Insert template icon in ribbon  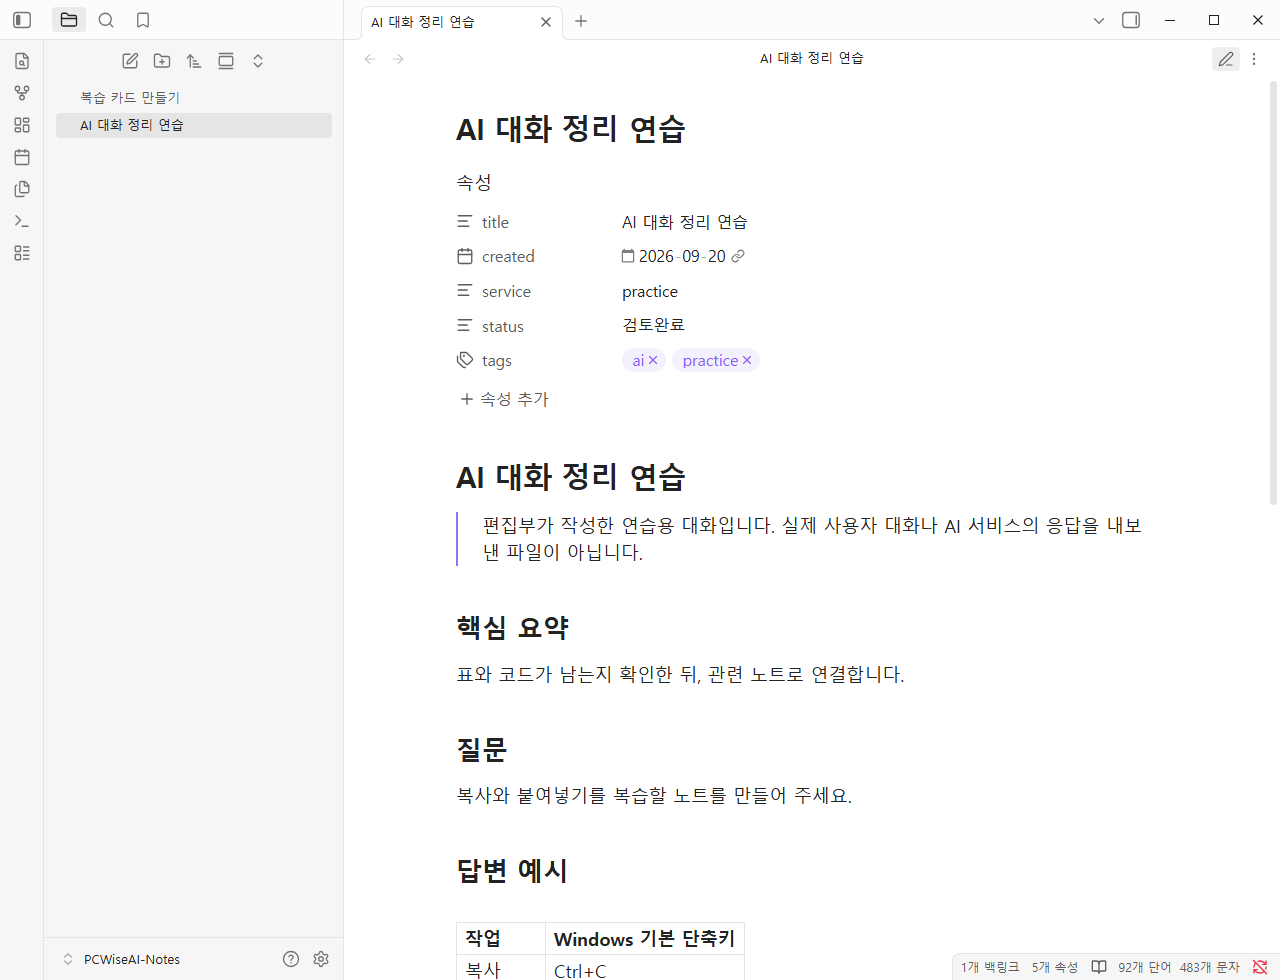[x=22, y=189]
